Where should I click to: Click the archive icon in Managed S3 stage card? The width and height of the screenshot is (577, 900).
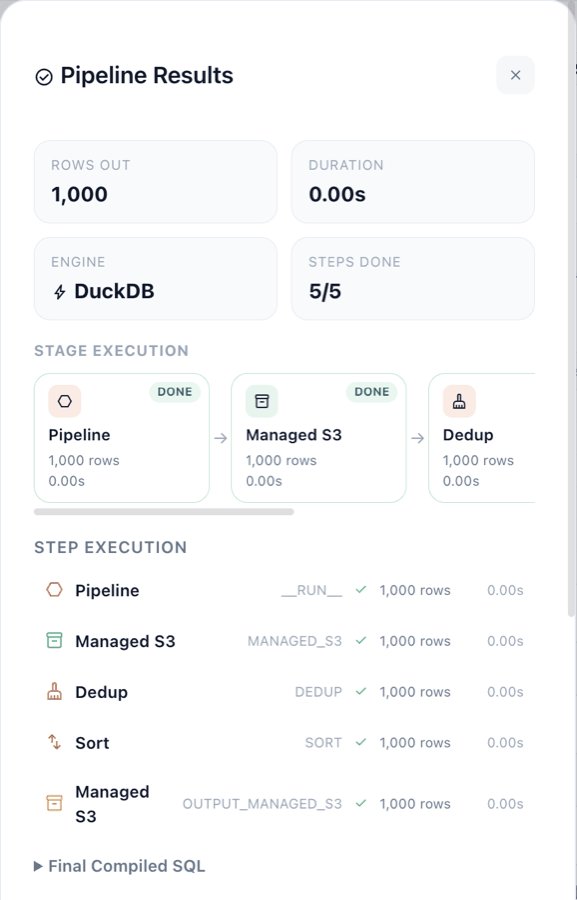[262, 401]
